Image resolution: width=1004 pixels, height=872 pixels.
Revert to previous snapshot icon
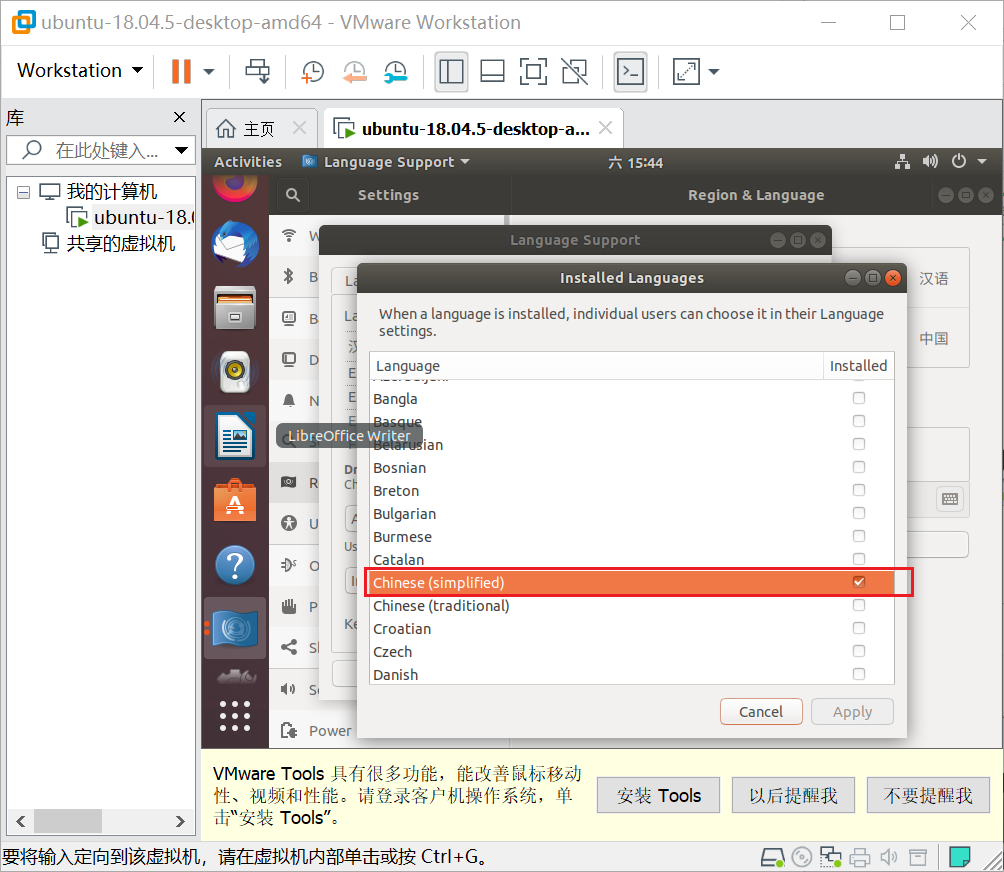354,72
